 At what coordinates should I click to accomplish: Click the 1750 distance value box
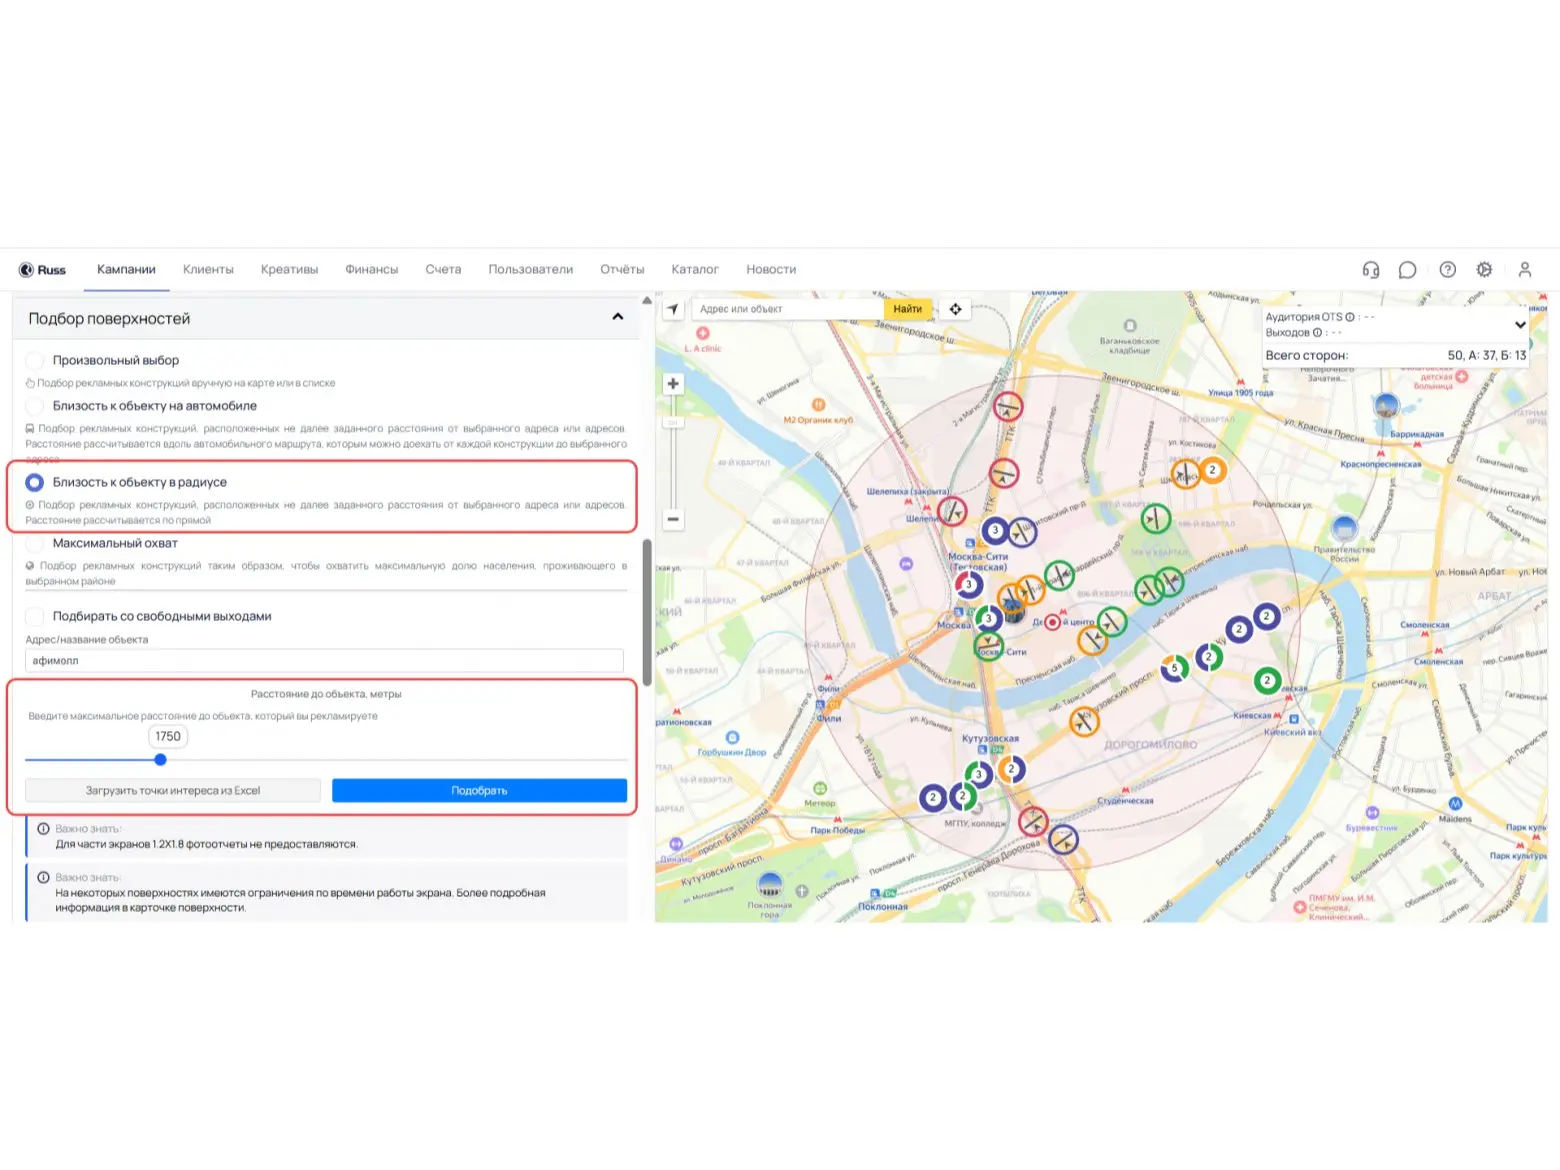click(x=168, y=736)
